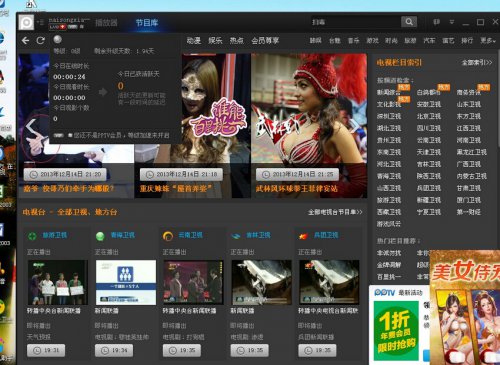Open the 动漫 category menu
The height and width of the screenshot is (365, 500).
click(193, 41)
